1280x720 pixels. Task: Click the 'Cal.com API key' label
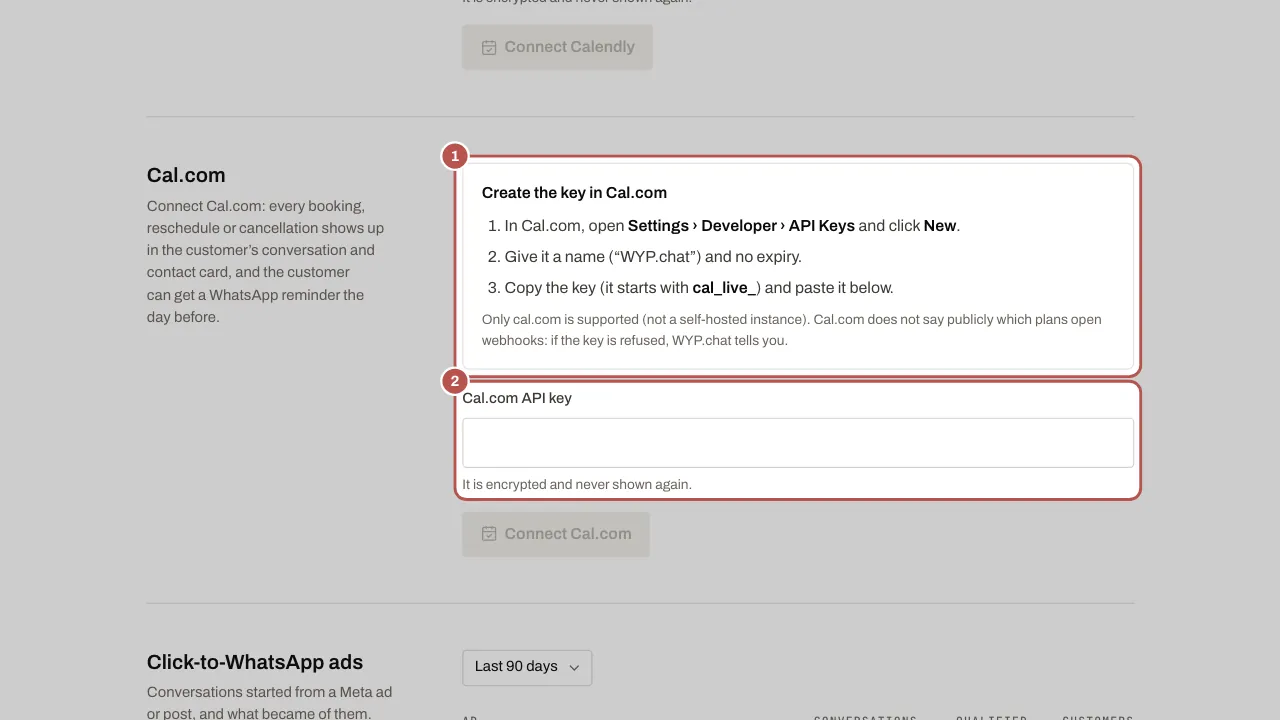[517, 398]
